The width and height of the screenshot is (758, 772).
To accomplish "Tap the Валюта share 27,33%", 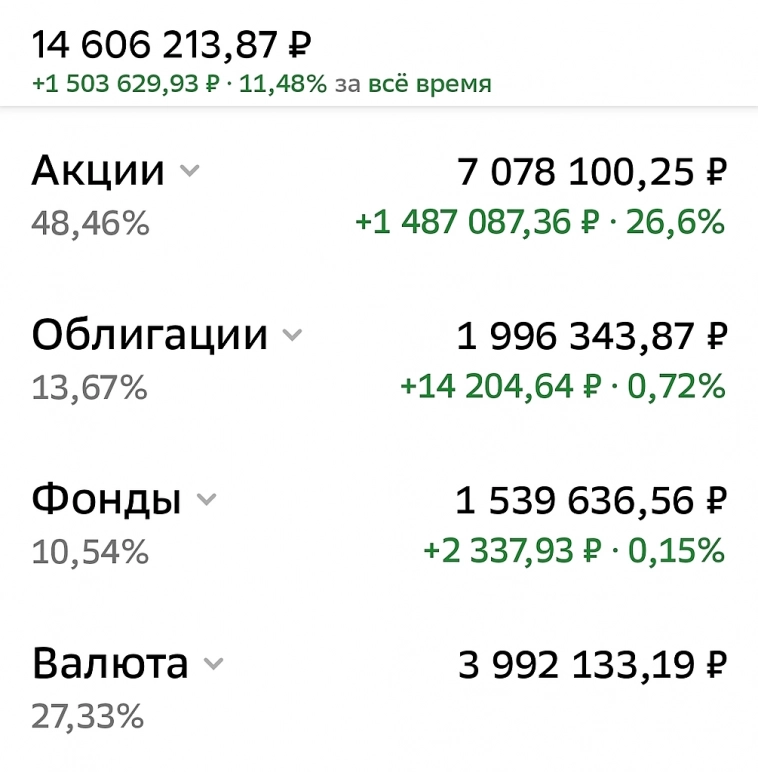I will tap(88, 716).
